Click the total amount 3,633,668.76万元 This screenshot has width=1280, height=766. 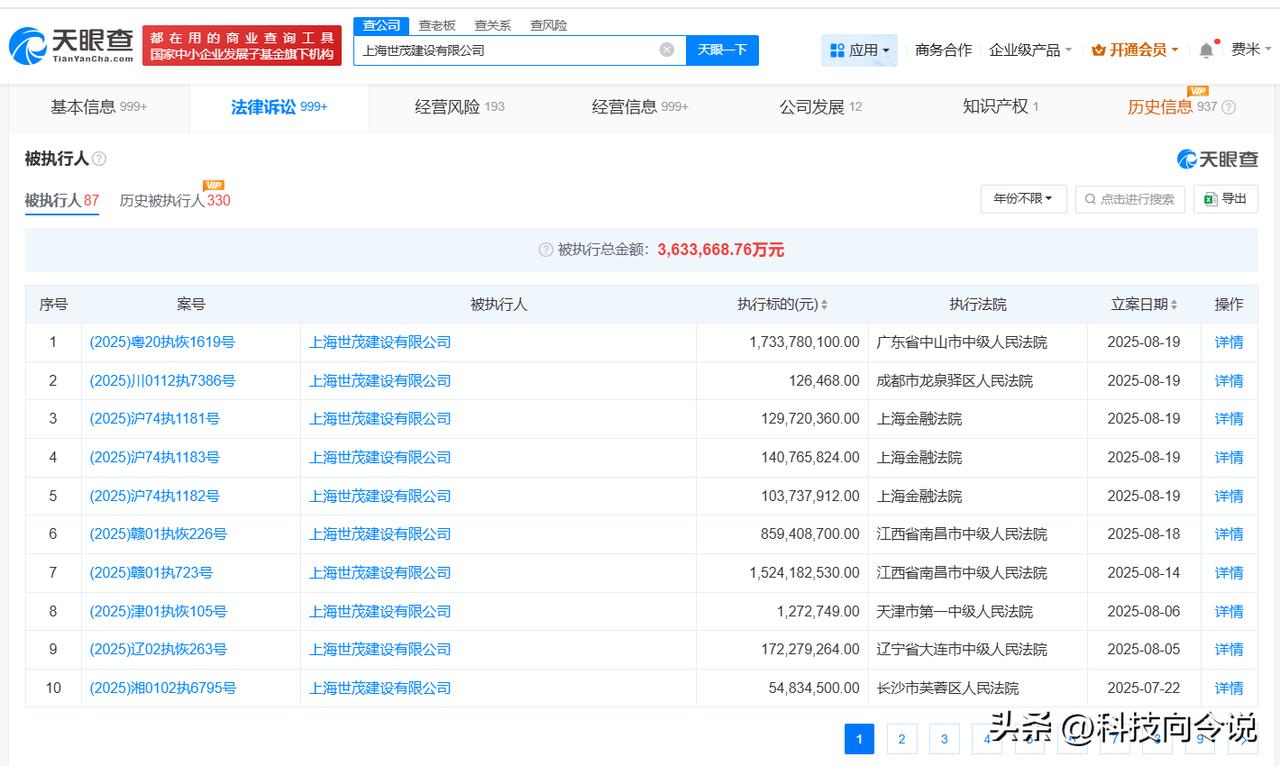click(721, 250)
